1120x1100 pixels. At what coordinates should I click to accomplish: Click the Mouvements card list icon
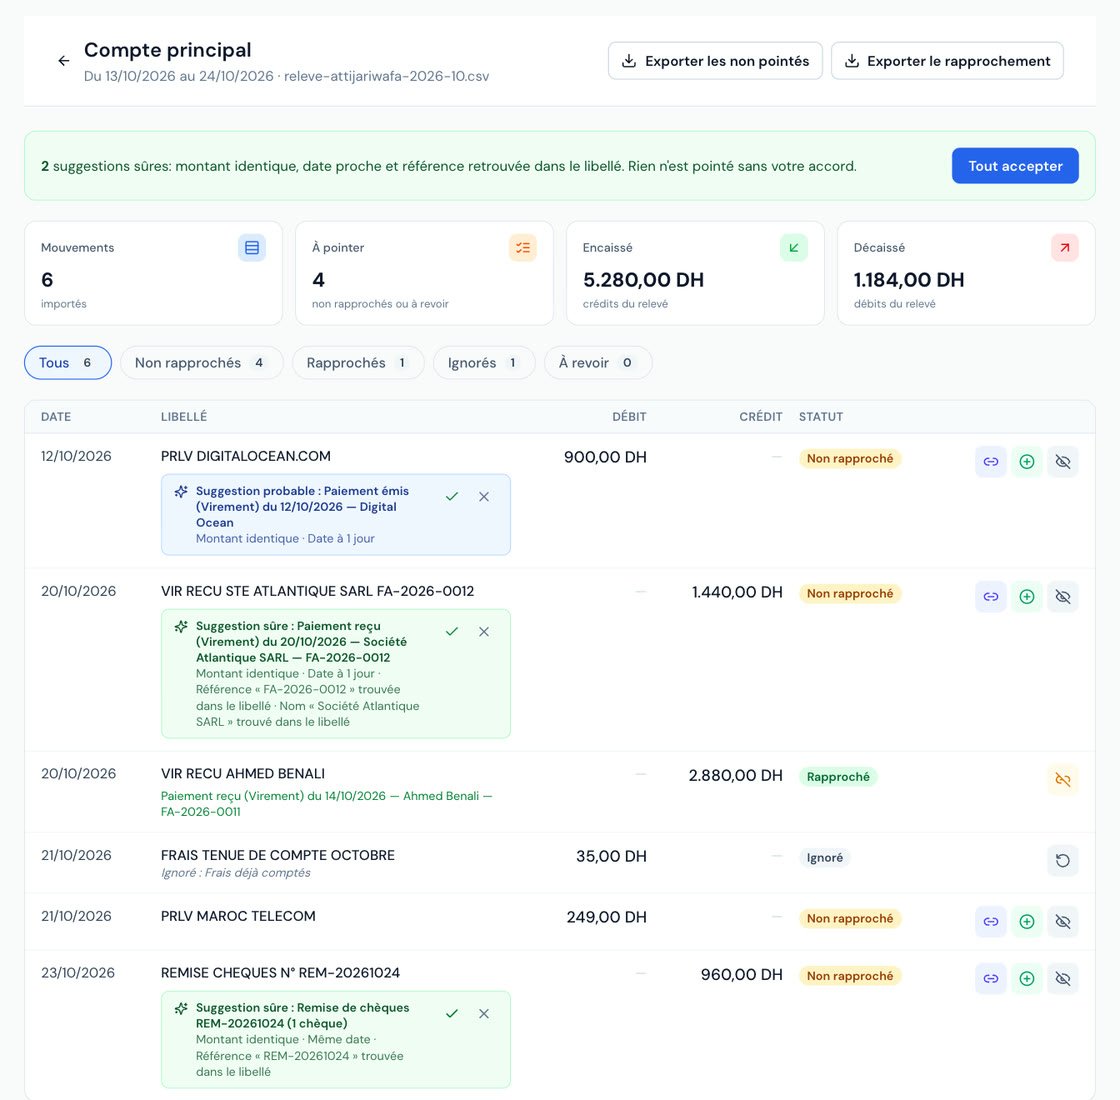[x=252, y=248]
